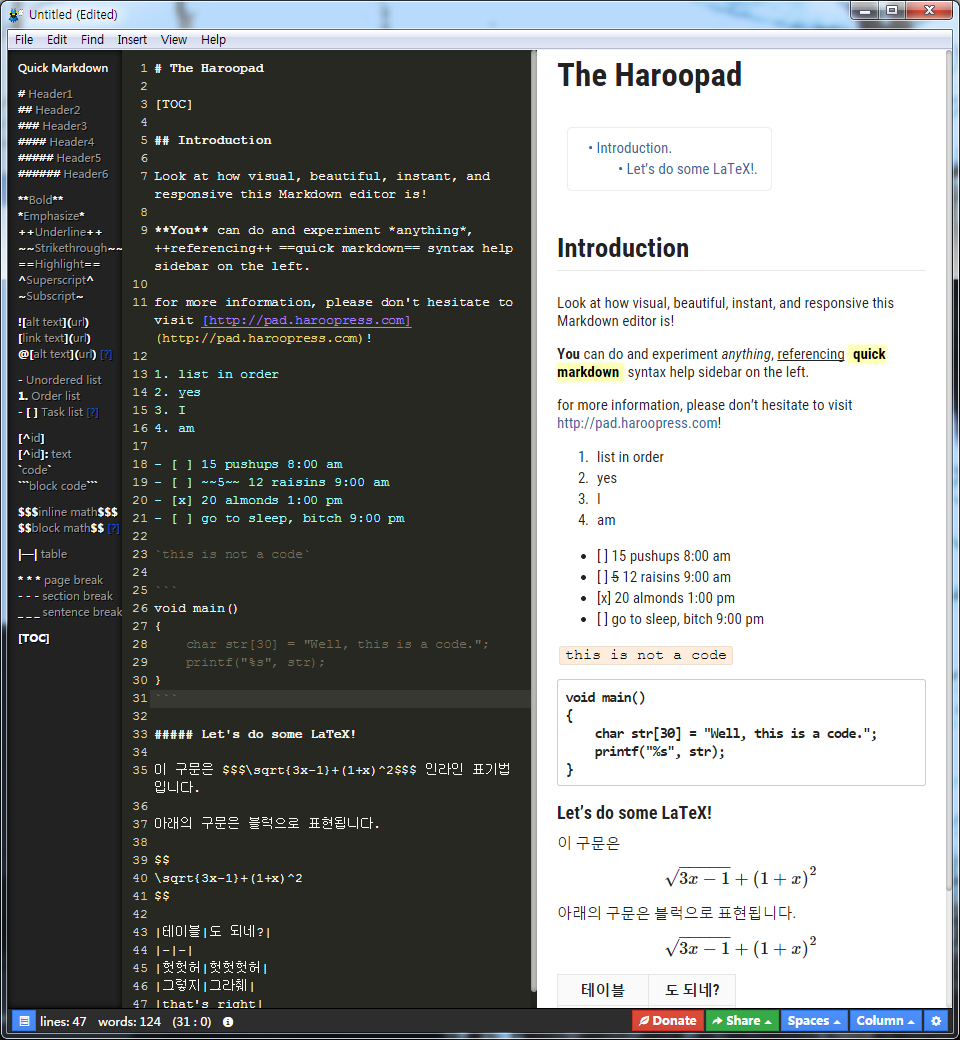This screenshot has height=1040, width=960.
Task: Insert **Bold** syntax from sidebar
Action: tap(40, 200)
